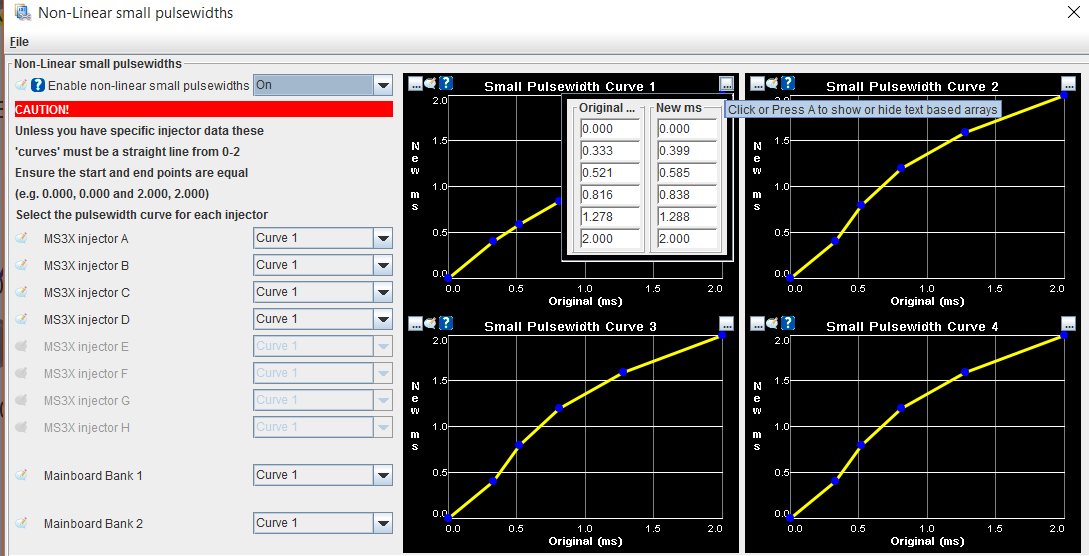Click the Original ms field showing 0.333
This screenshot has width=1089, height=556.
point(610,151)
